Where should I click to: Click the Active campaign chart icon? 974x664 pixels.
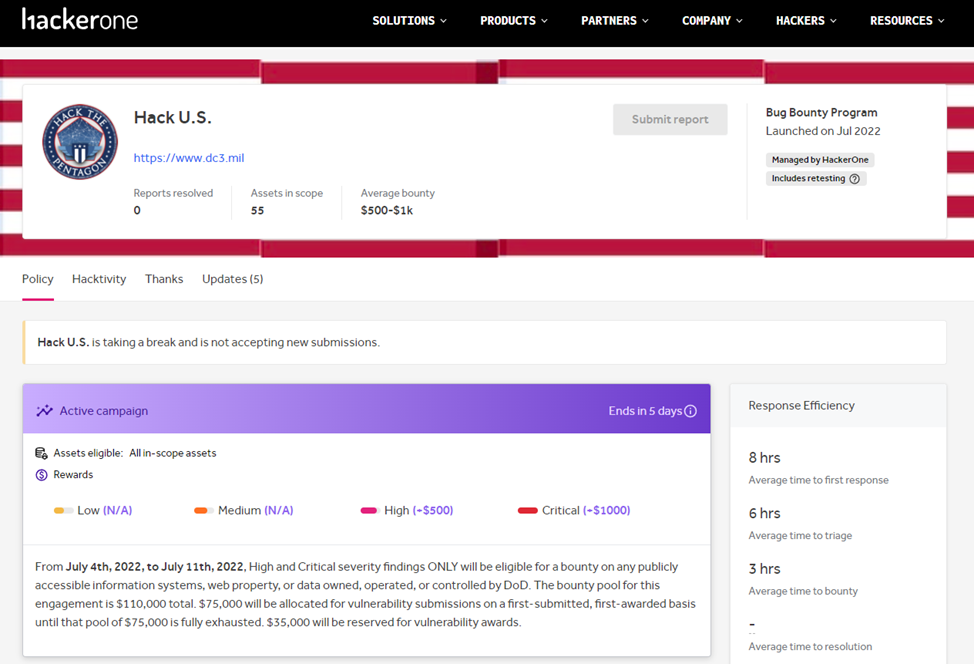44,411
